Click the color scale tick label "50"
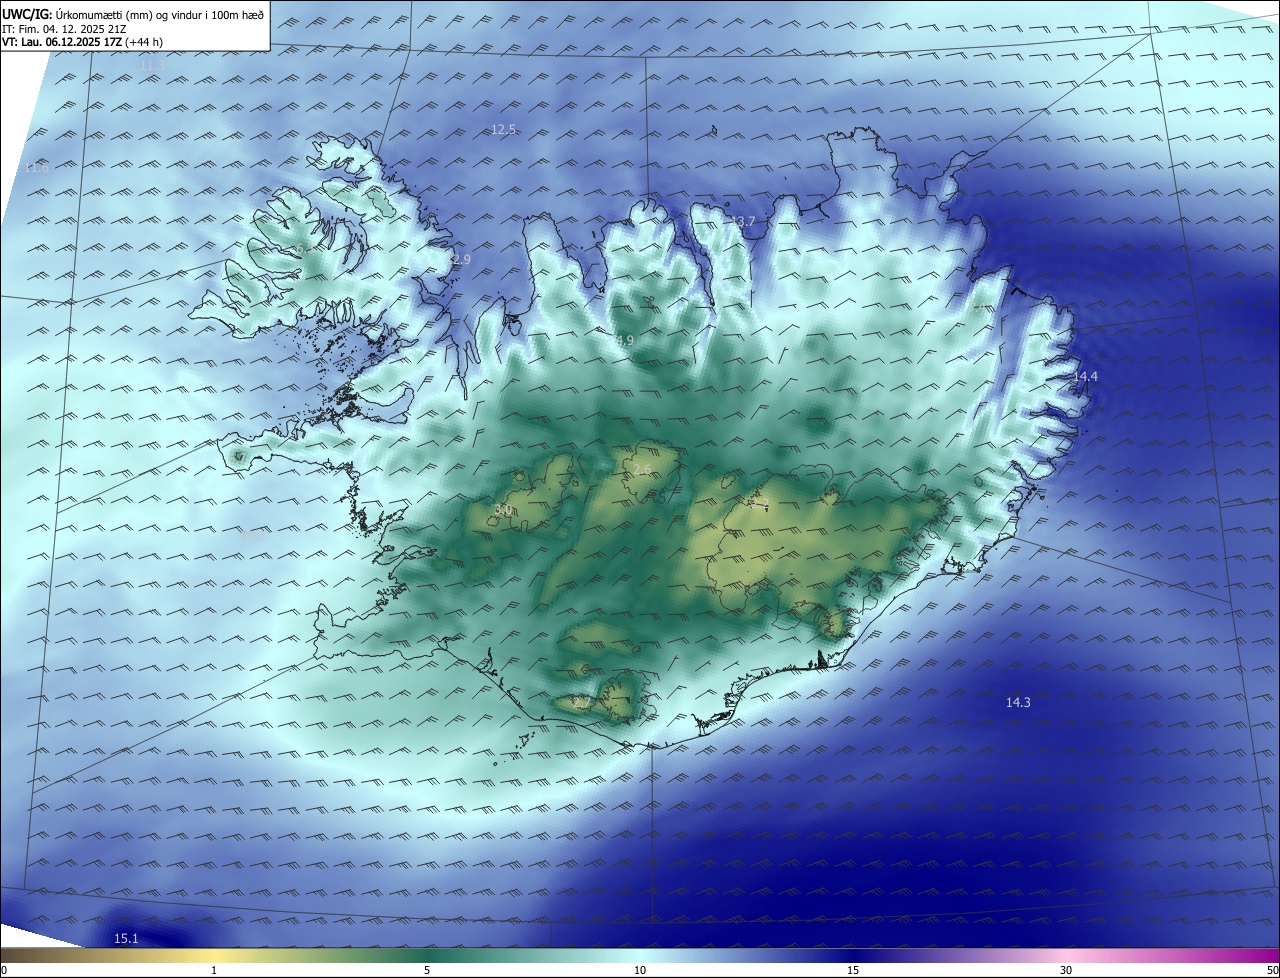 click(x=1272, y=970)
